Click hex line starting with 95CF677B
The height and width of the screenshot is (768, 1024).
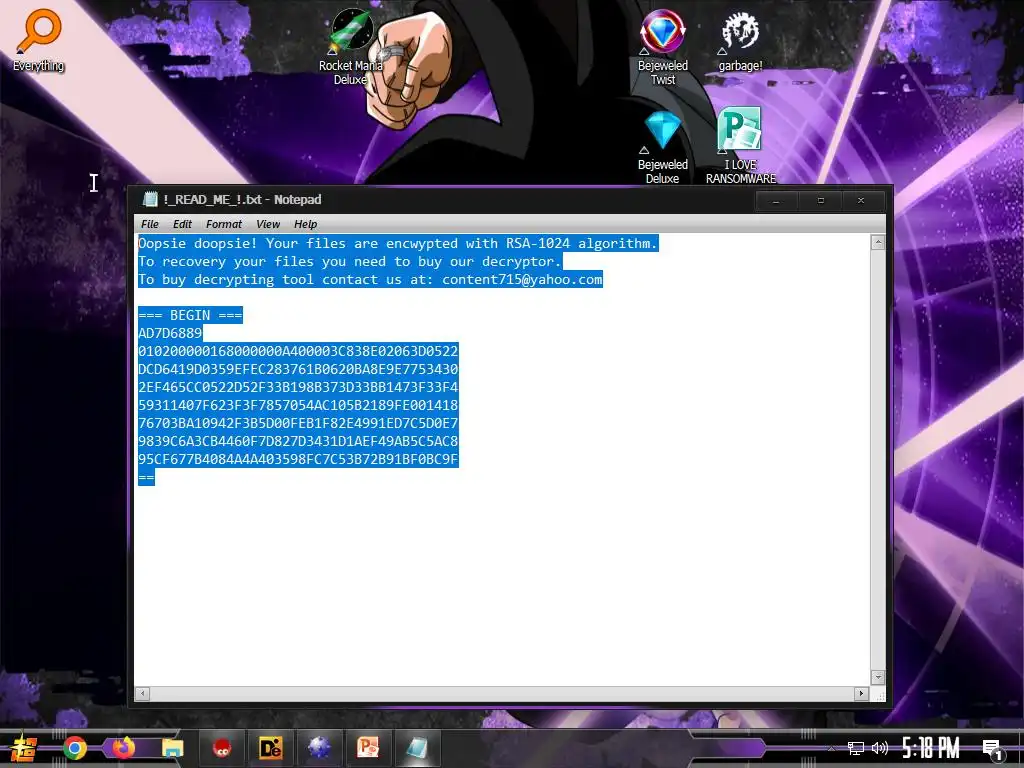(298, 459)
